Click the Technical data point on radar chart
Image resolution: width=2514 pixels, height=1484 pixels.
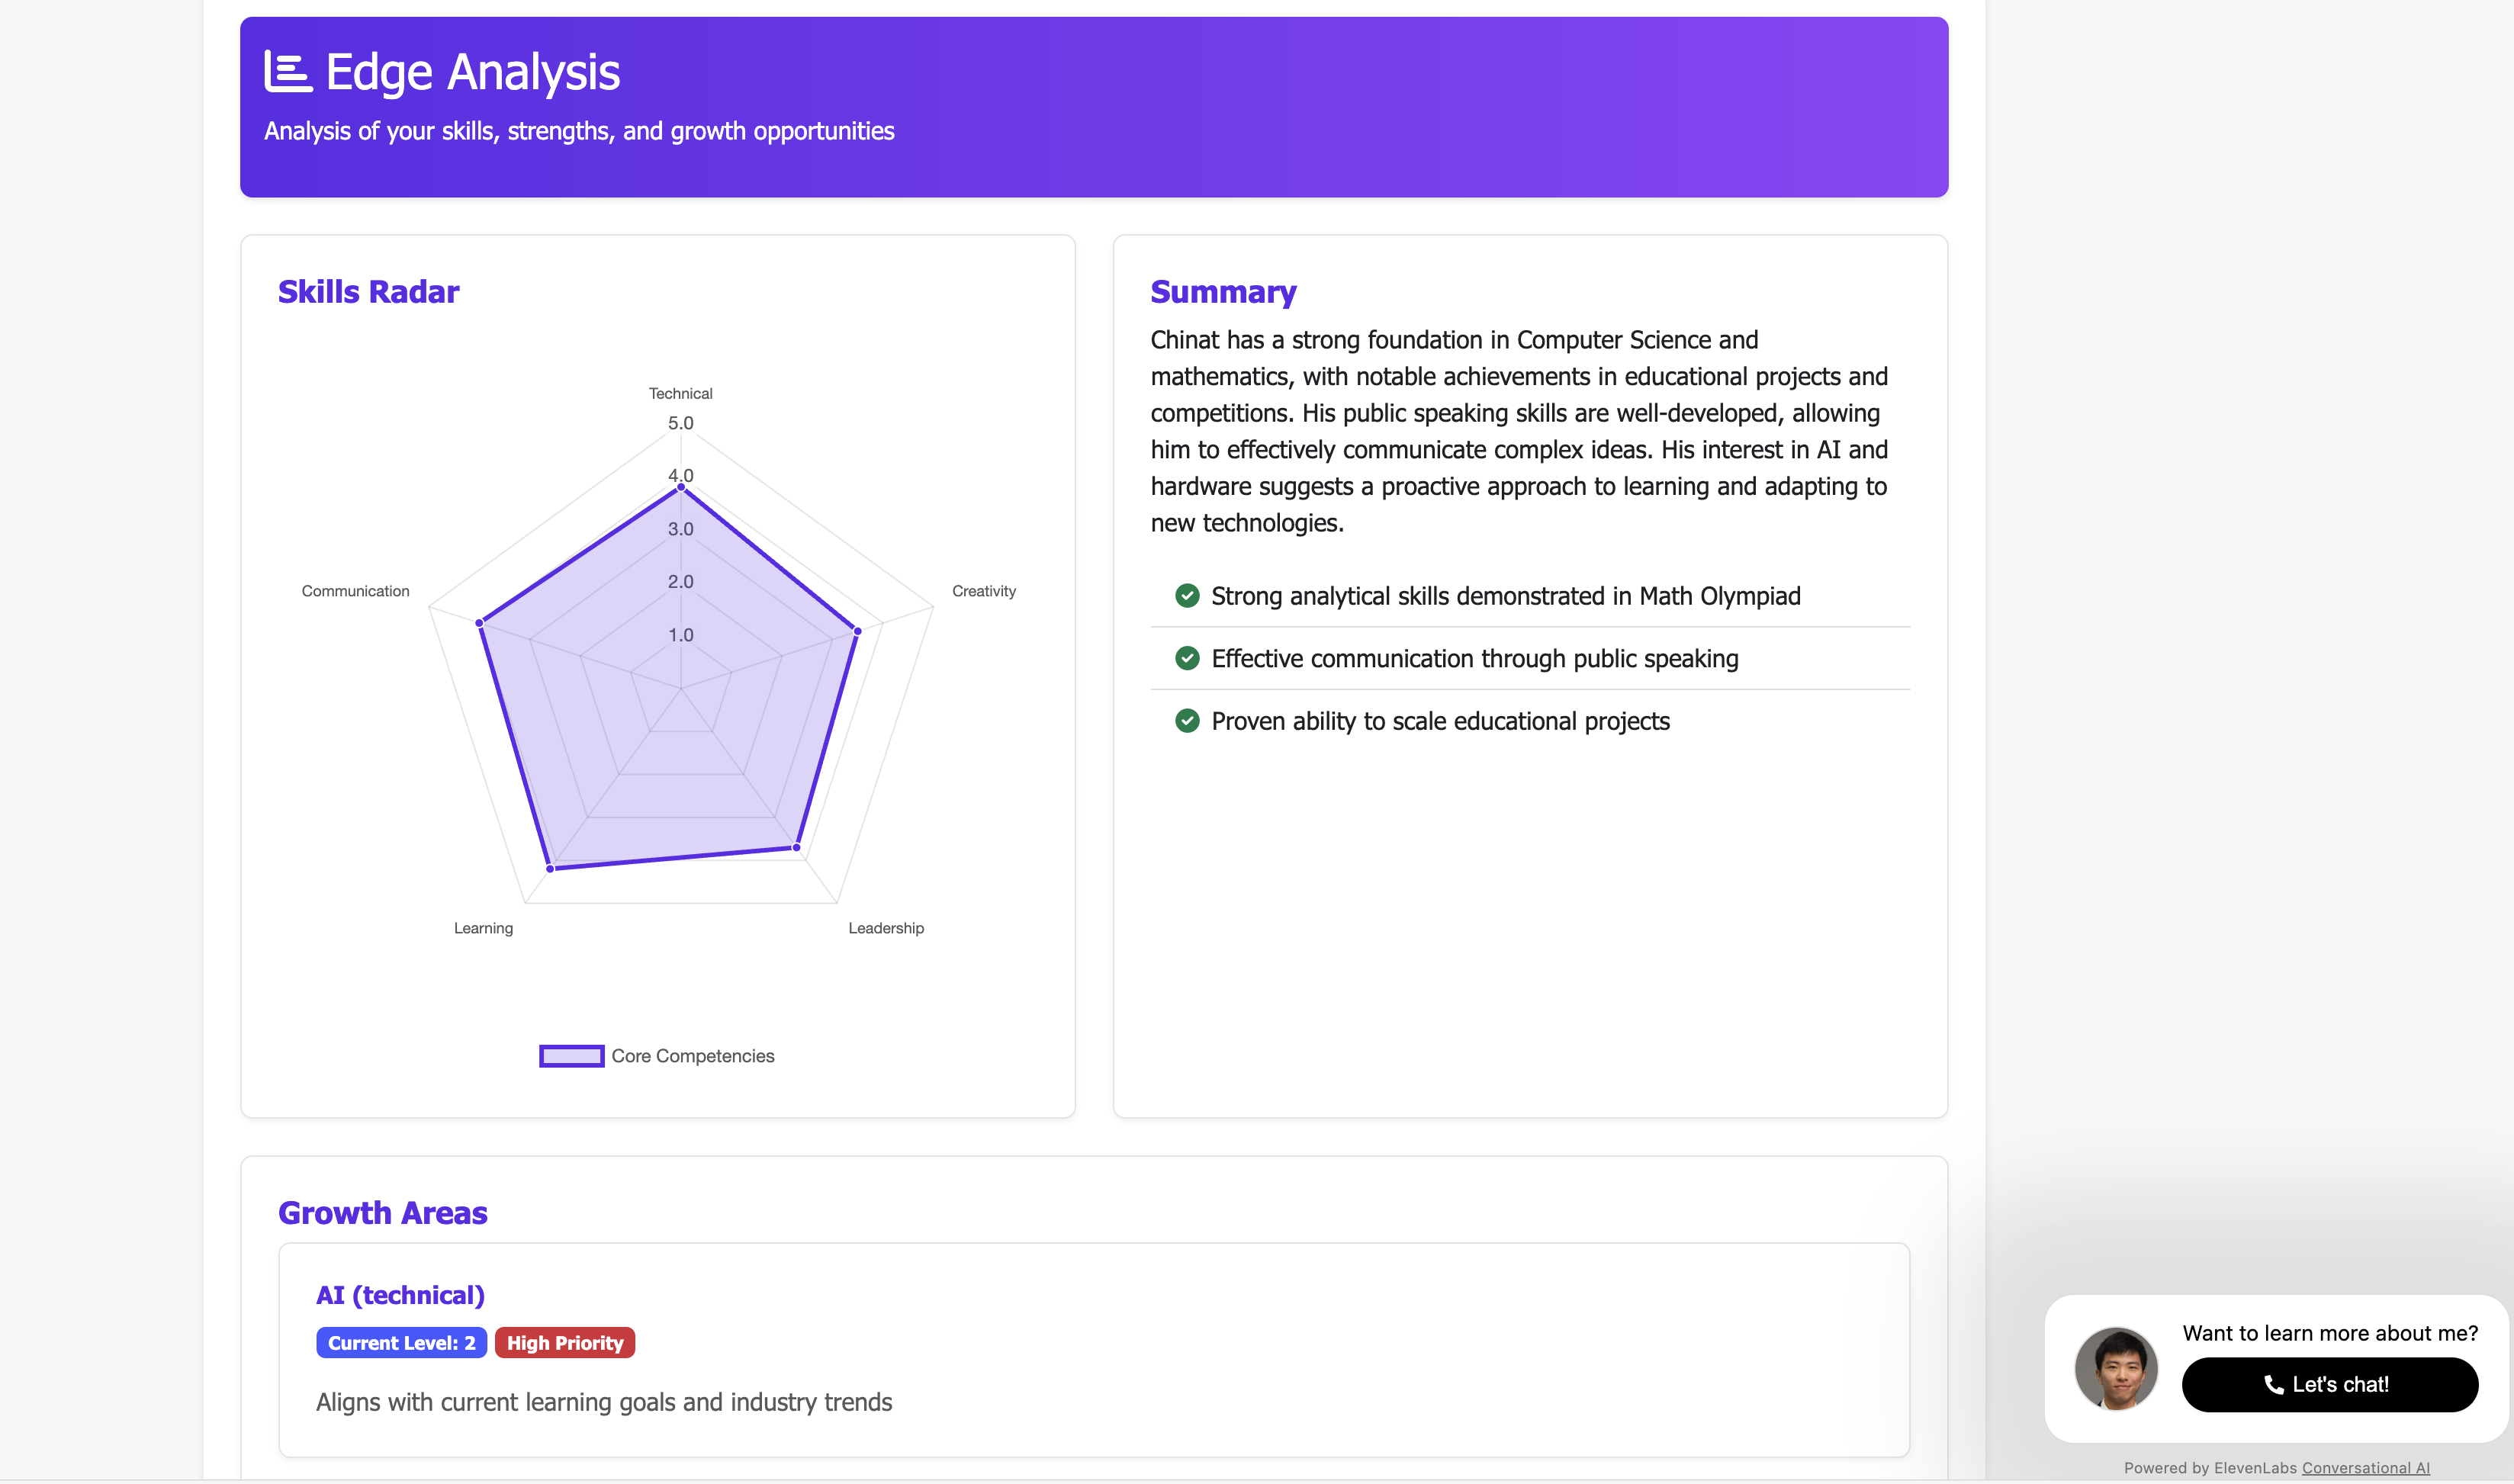point(681,488)
